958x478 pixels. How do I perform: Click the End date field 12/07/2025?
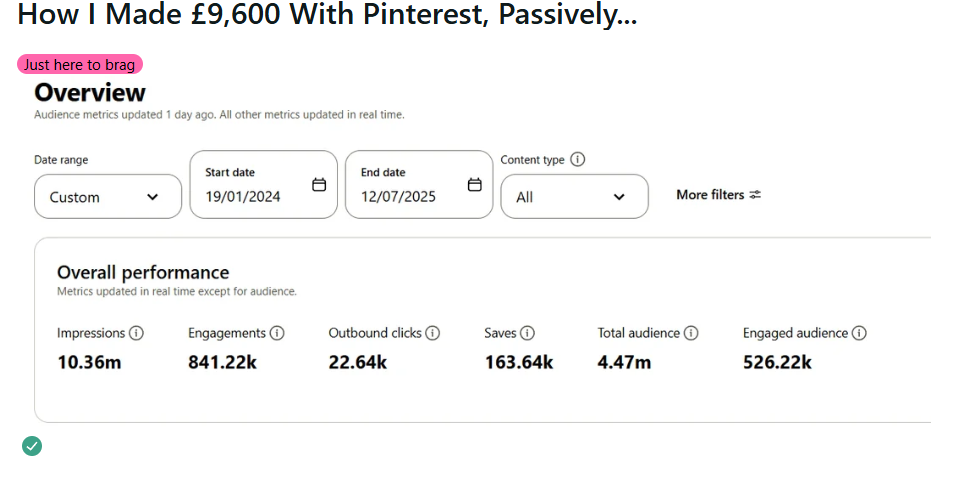click(x=398, y=197)
